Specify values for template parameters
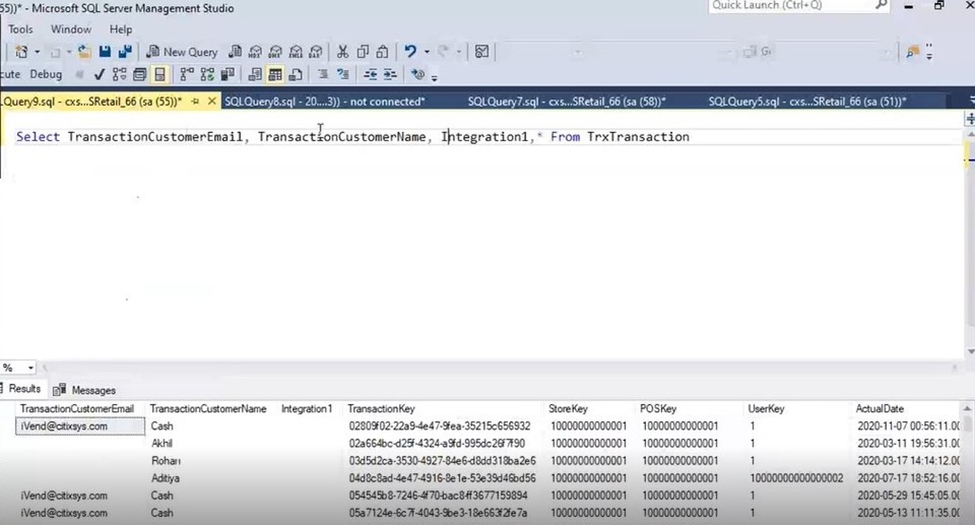The image size is (975, 525). tap(418, 75)
